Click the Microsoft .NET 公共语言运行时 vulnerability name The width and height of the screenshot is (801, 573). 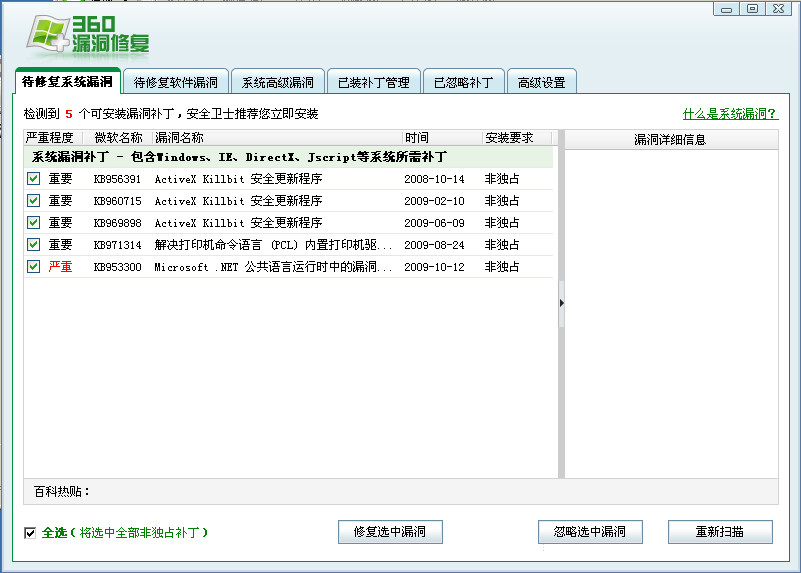(x=273, y=267)
